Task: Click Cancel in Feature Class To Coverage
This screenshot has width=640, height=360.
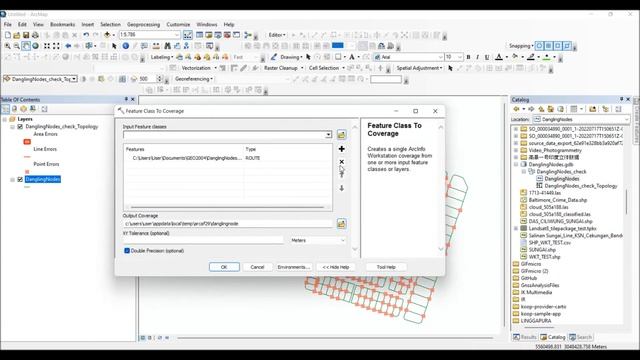Action: coord(257,267)
